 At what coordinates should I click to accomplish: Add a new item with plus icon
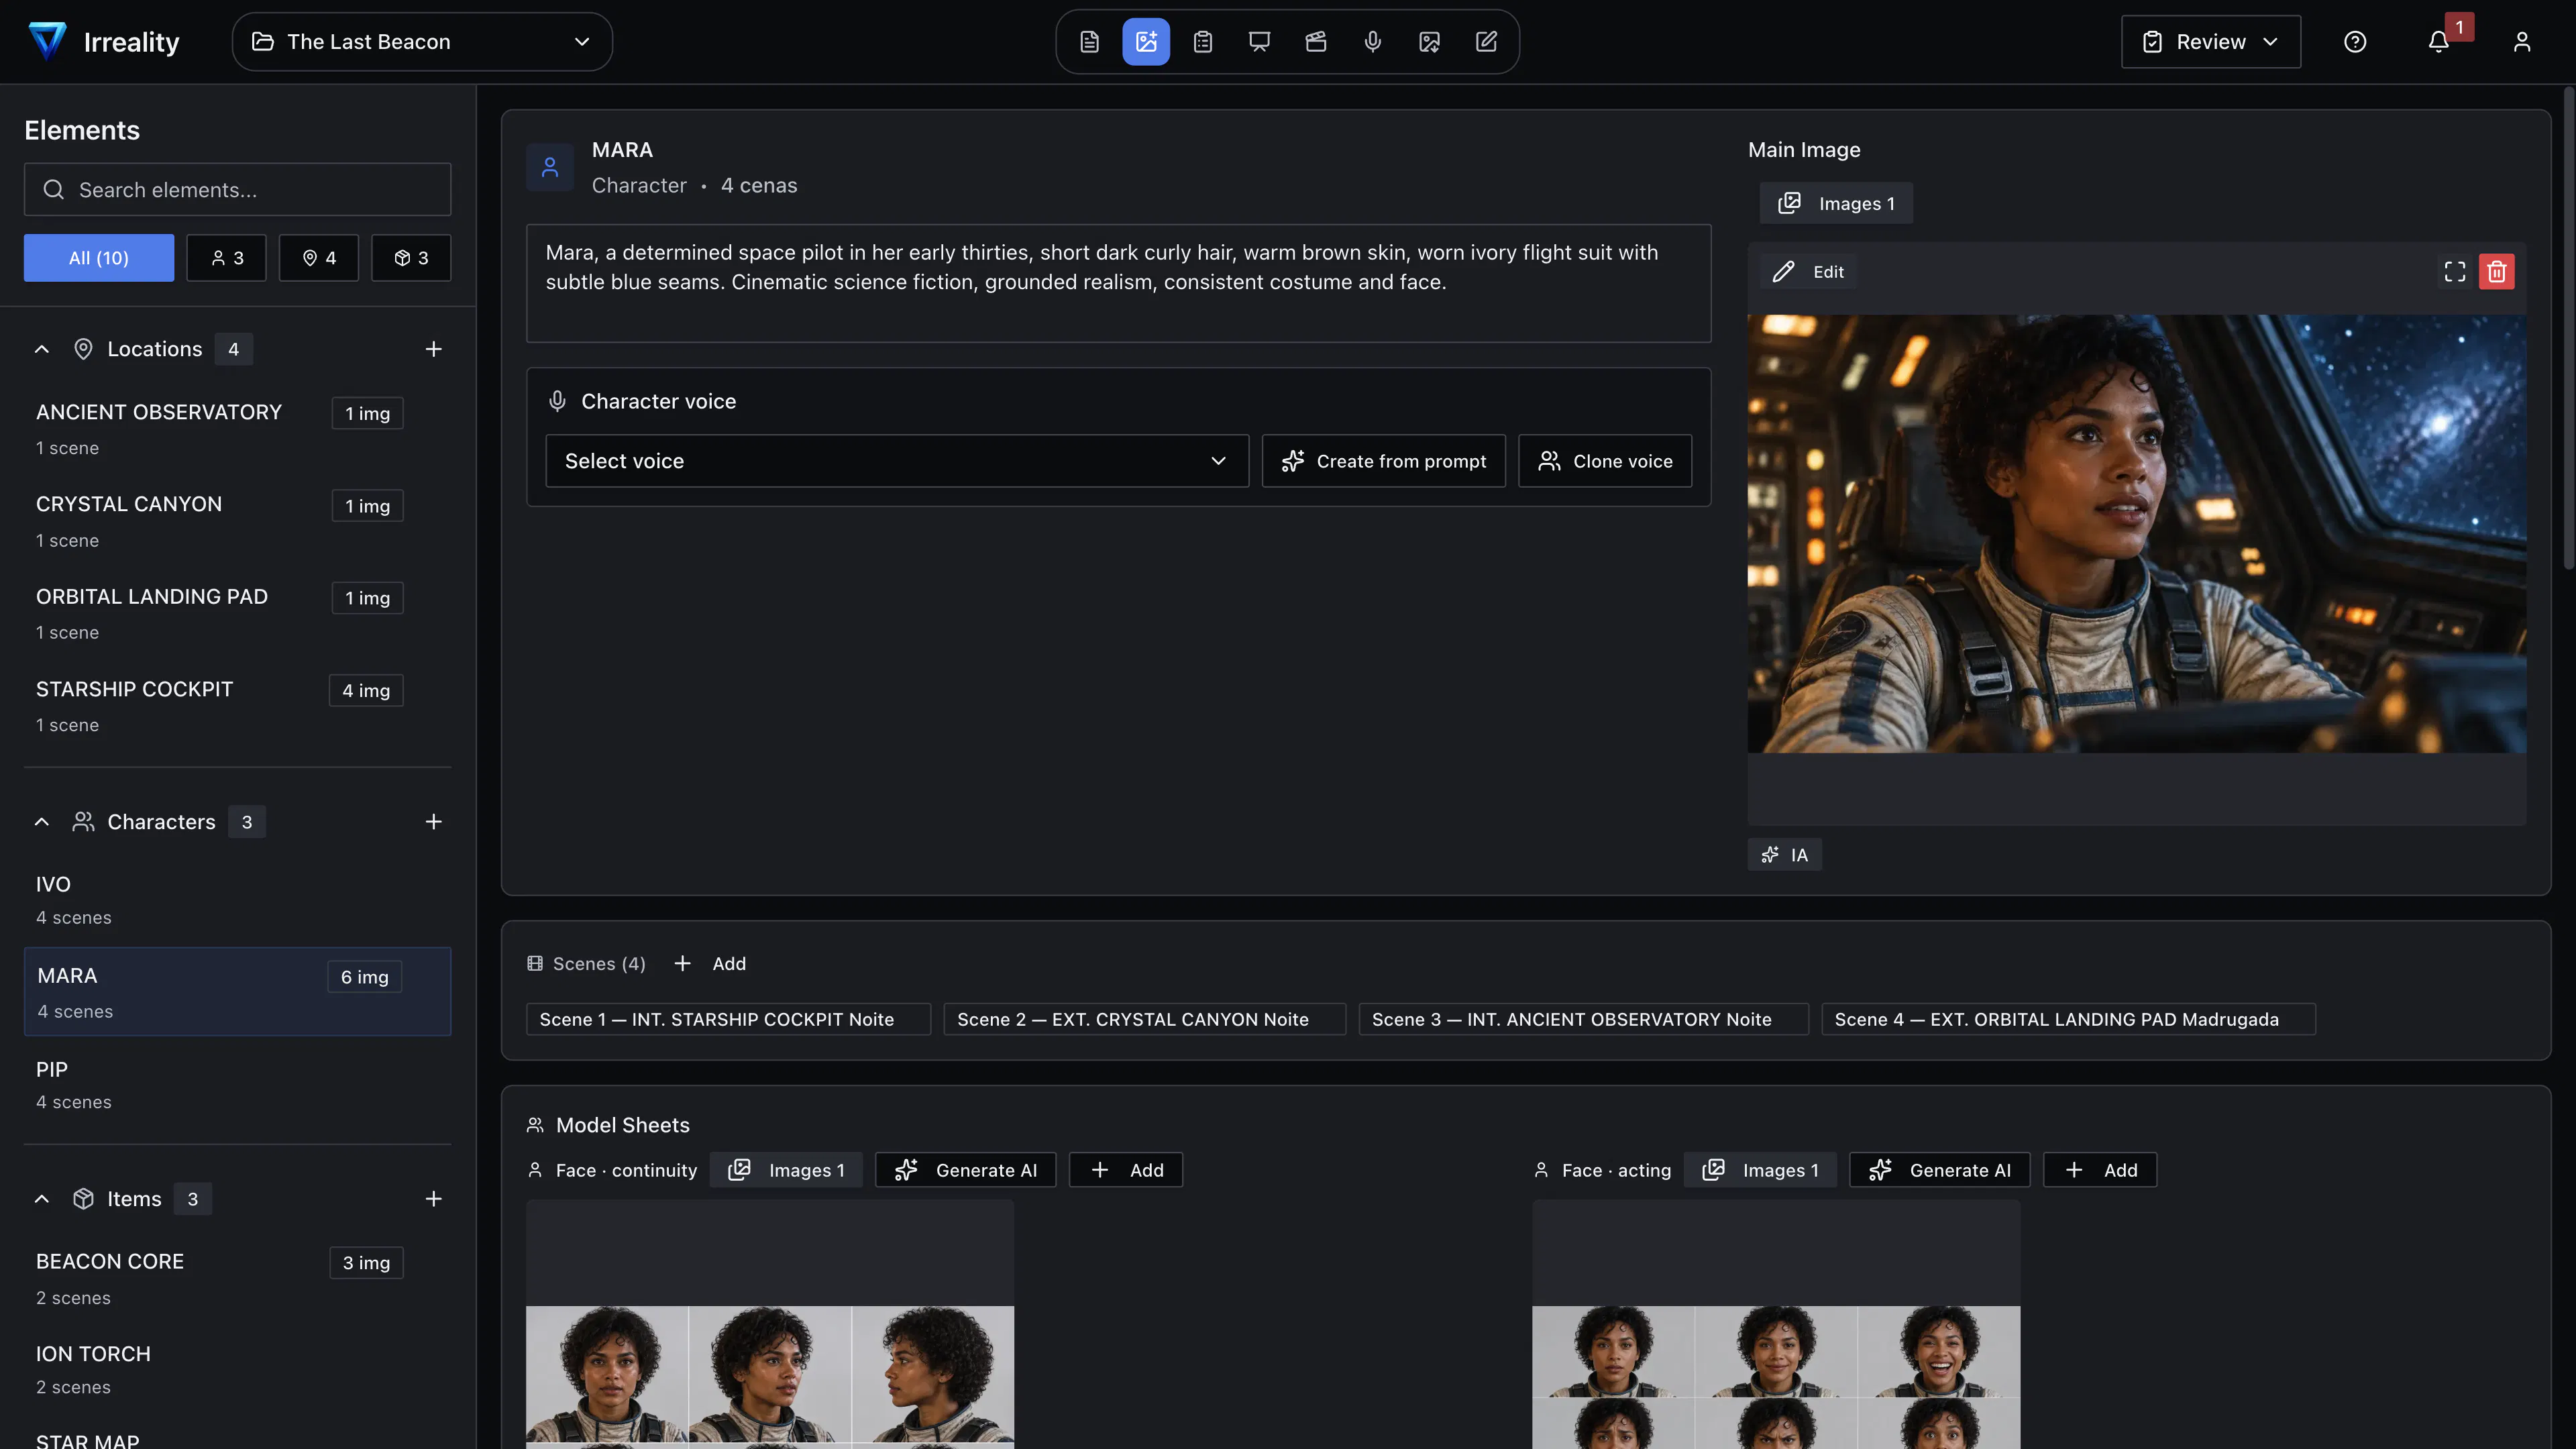pyautogui.click(x=433, y=1199)
